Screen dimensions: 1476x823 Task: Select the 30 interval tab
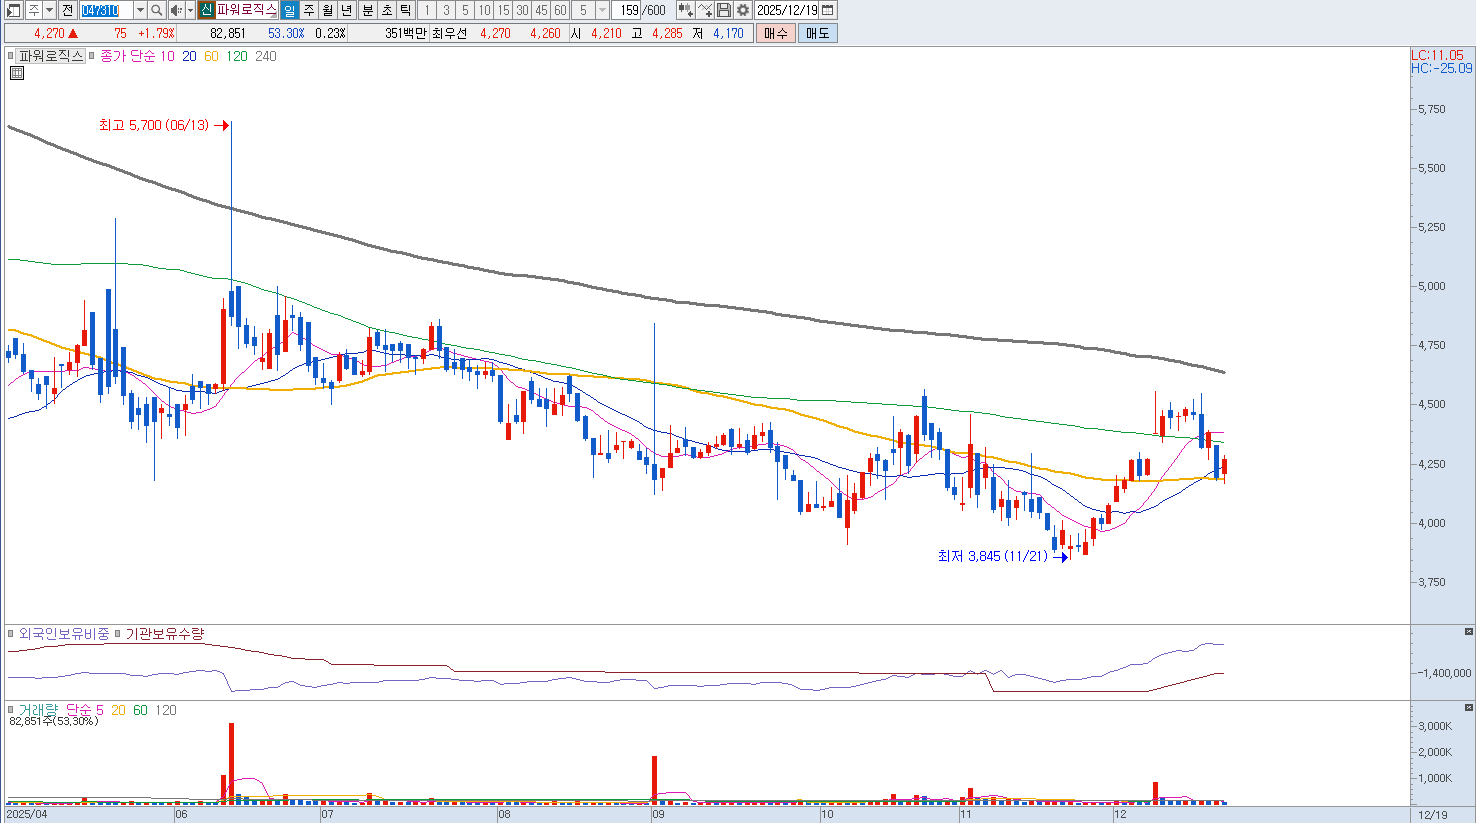coord(522,10)
